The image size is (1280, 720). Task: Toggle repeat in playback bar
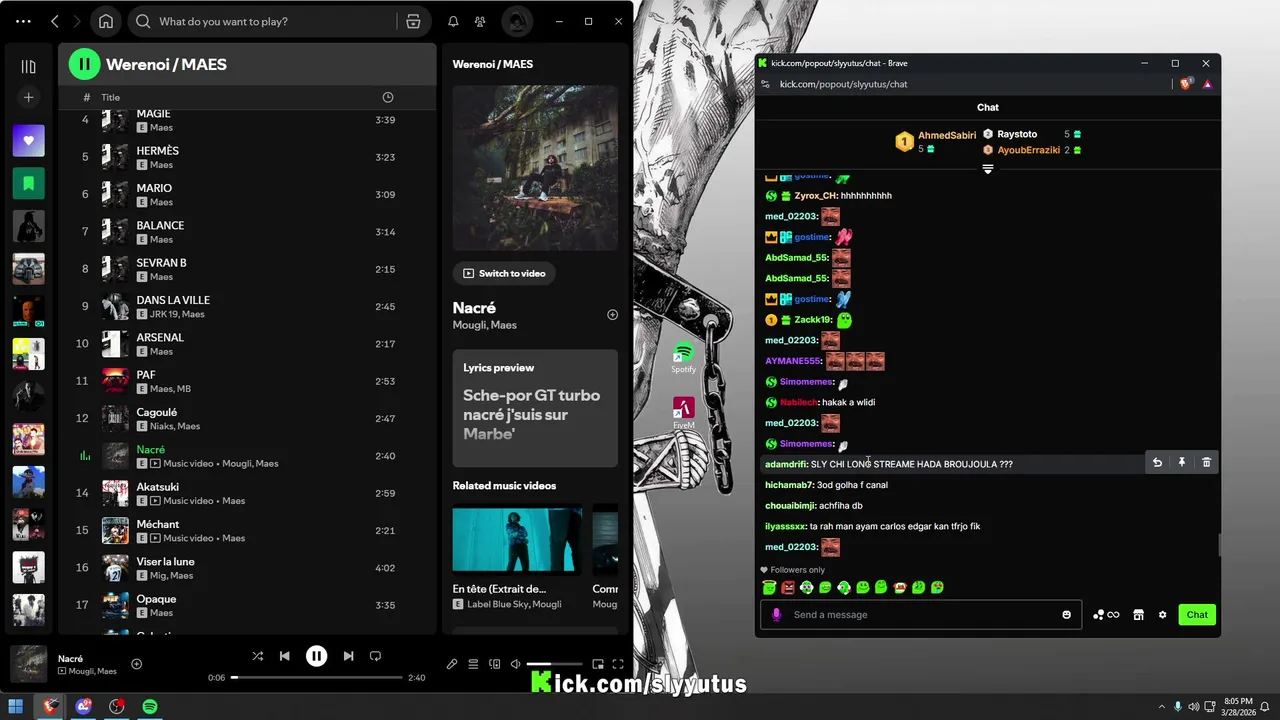(x=376, y=656)
